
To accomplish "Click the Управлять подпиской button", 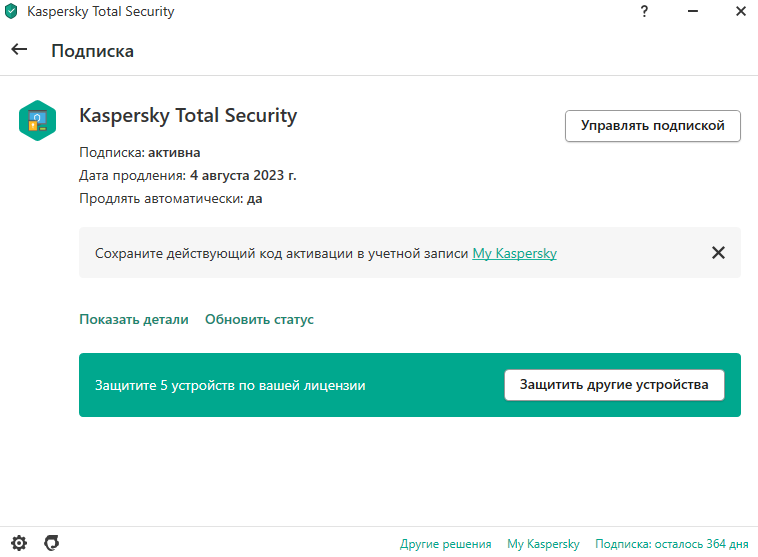I will point(653,126).
